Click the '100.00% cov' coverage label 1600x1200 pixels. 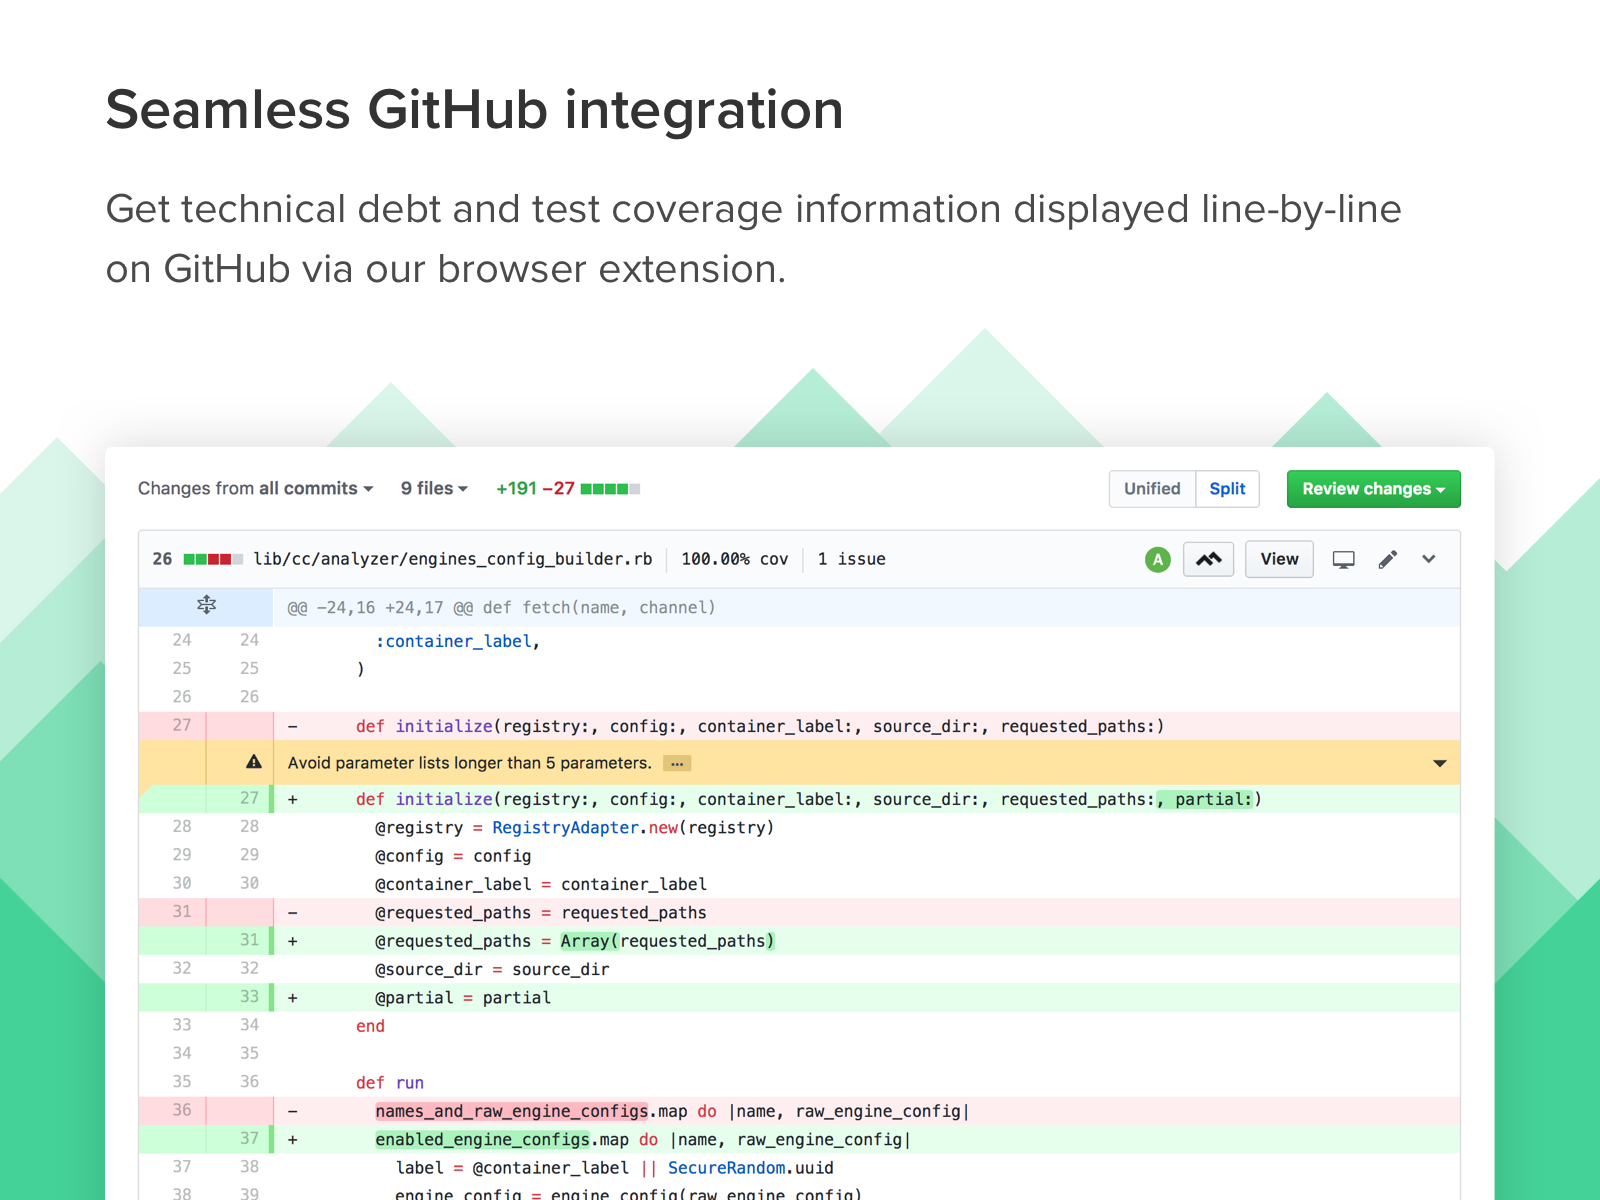[x=735, y=559]
